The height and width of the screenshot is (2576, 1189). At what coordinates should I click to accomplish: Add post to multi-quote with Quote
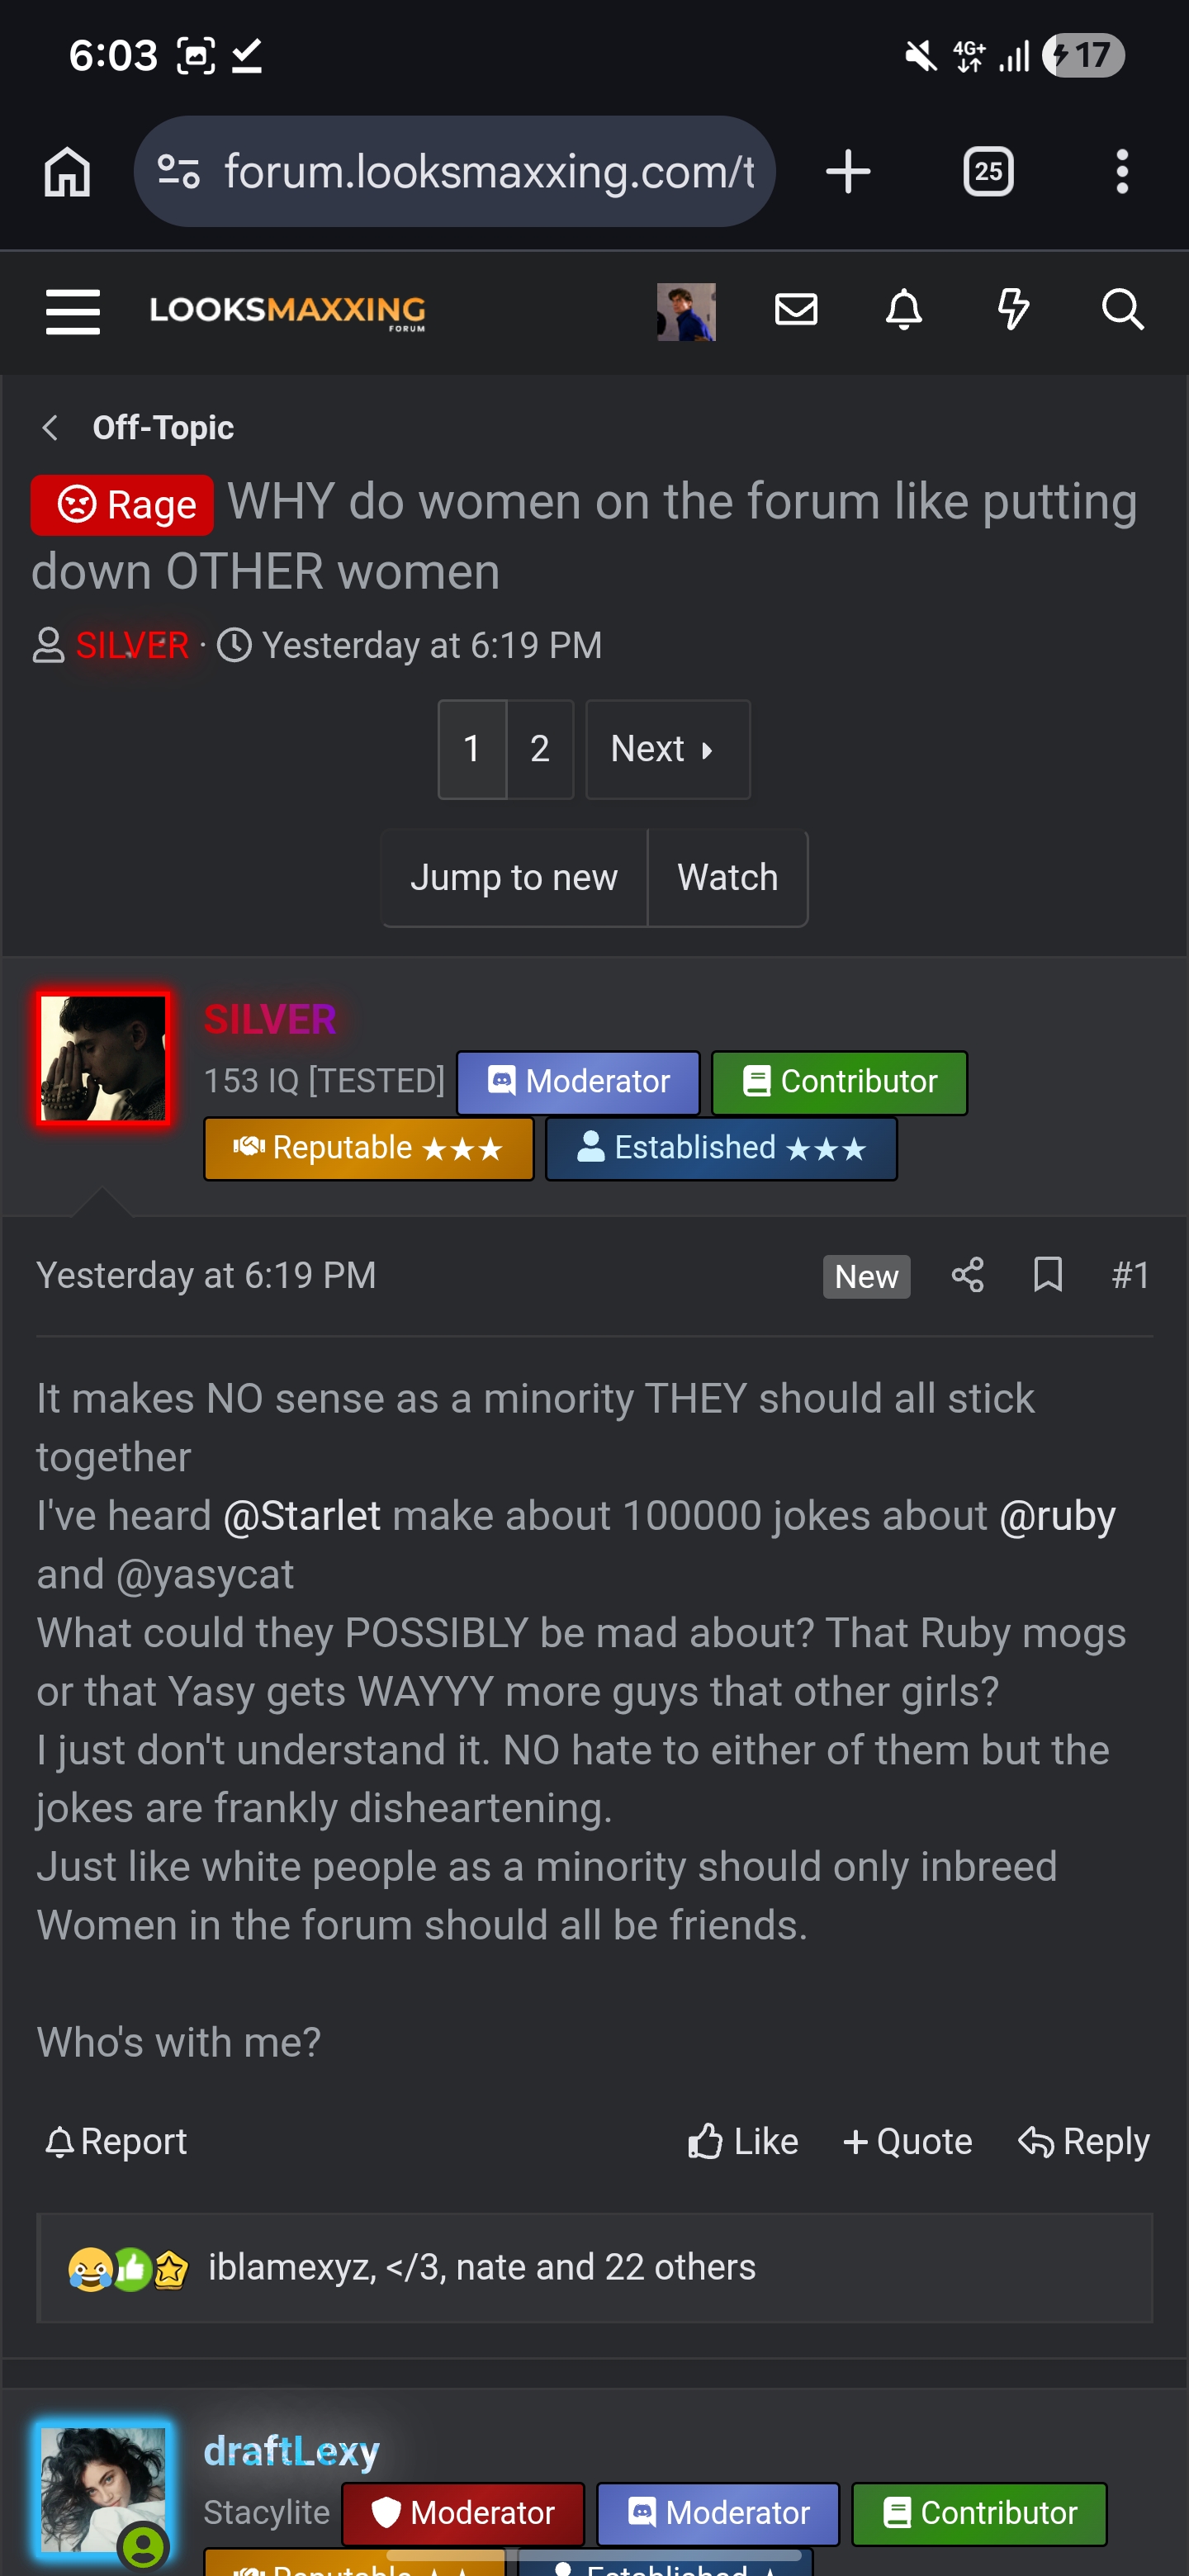click(907, 2141)
